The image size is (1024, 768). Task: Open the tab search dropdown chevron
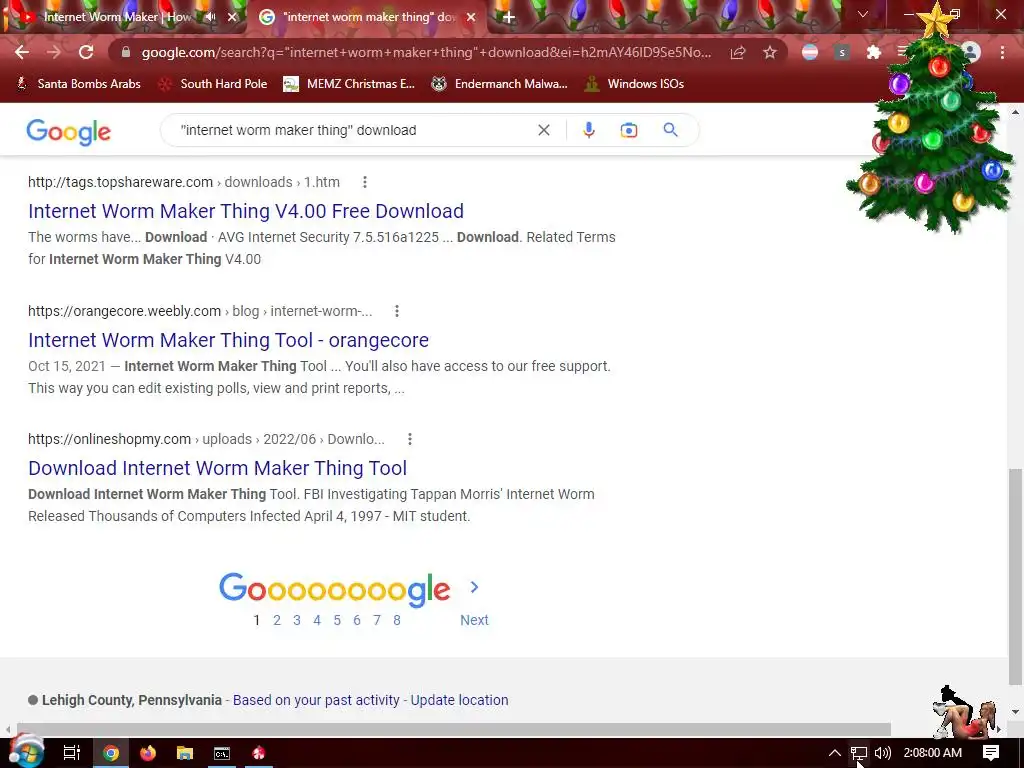coord(863,14)
